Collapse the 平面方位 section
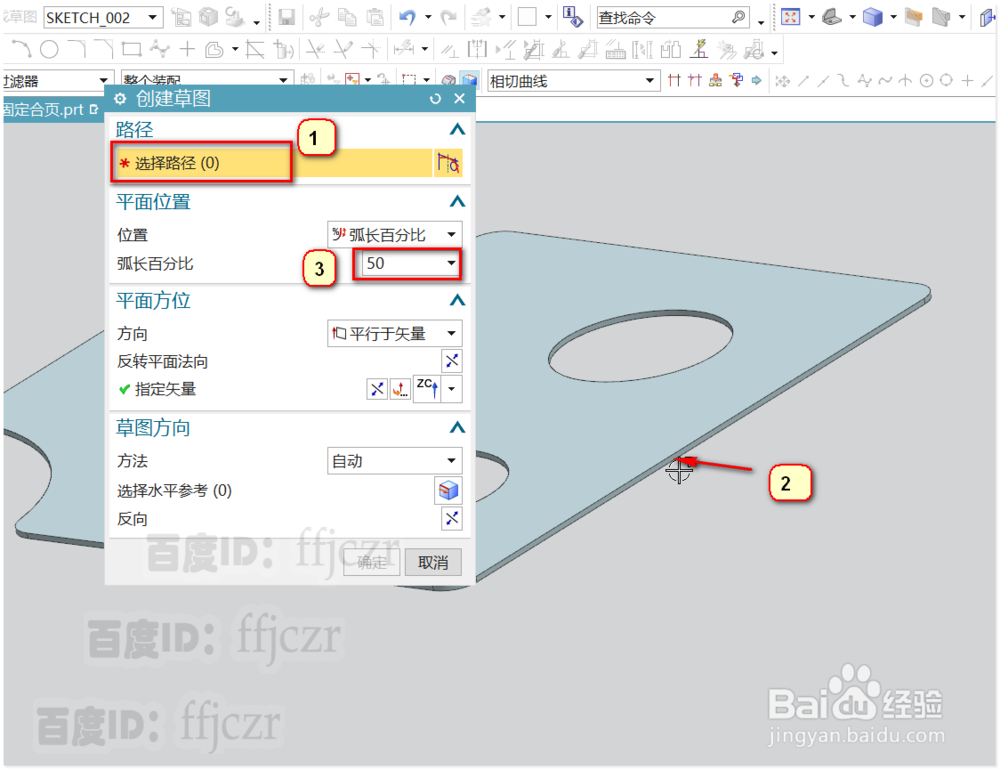 pyautogui.click(x=457, y=299)
